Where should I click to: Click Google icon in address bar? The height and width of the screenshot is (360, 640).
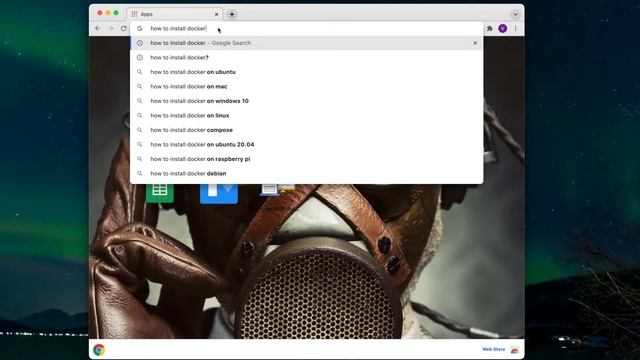coord(140,28)
